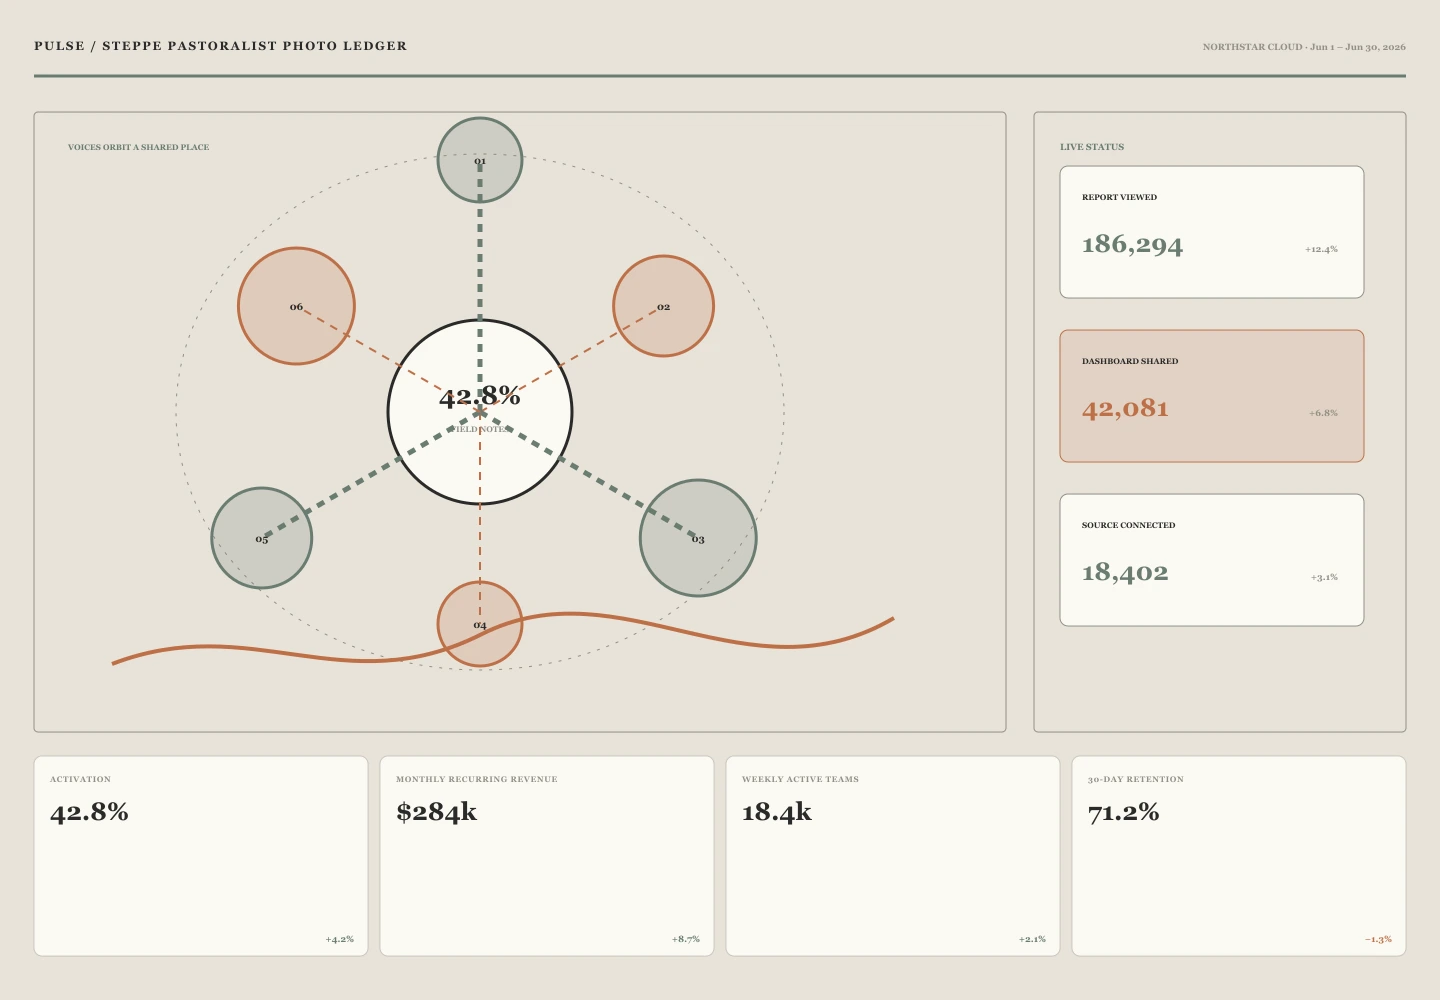Viewport: 1440px width, 1000px height.
Task: Click the orange wave trend line
Action: click(502, 638)
